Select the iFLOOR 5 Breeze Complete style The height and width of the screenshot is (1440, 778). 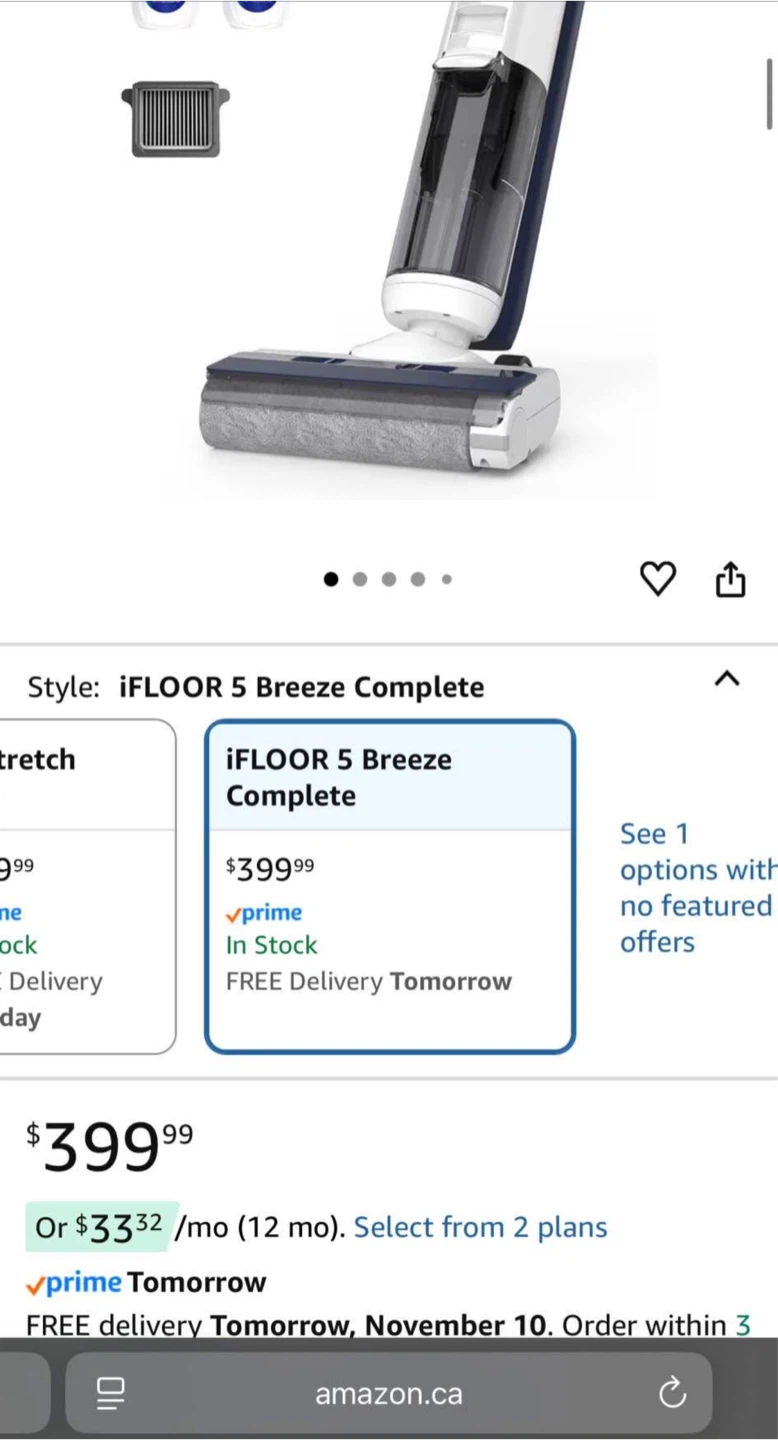[390, 886]
